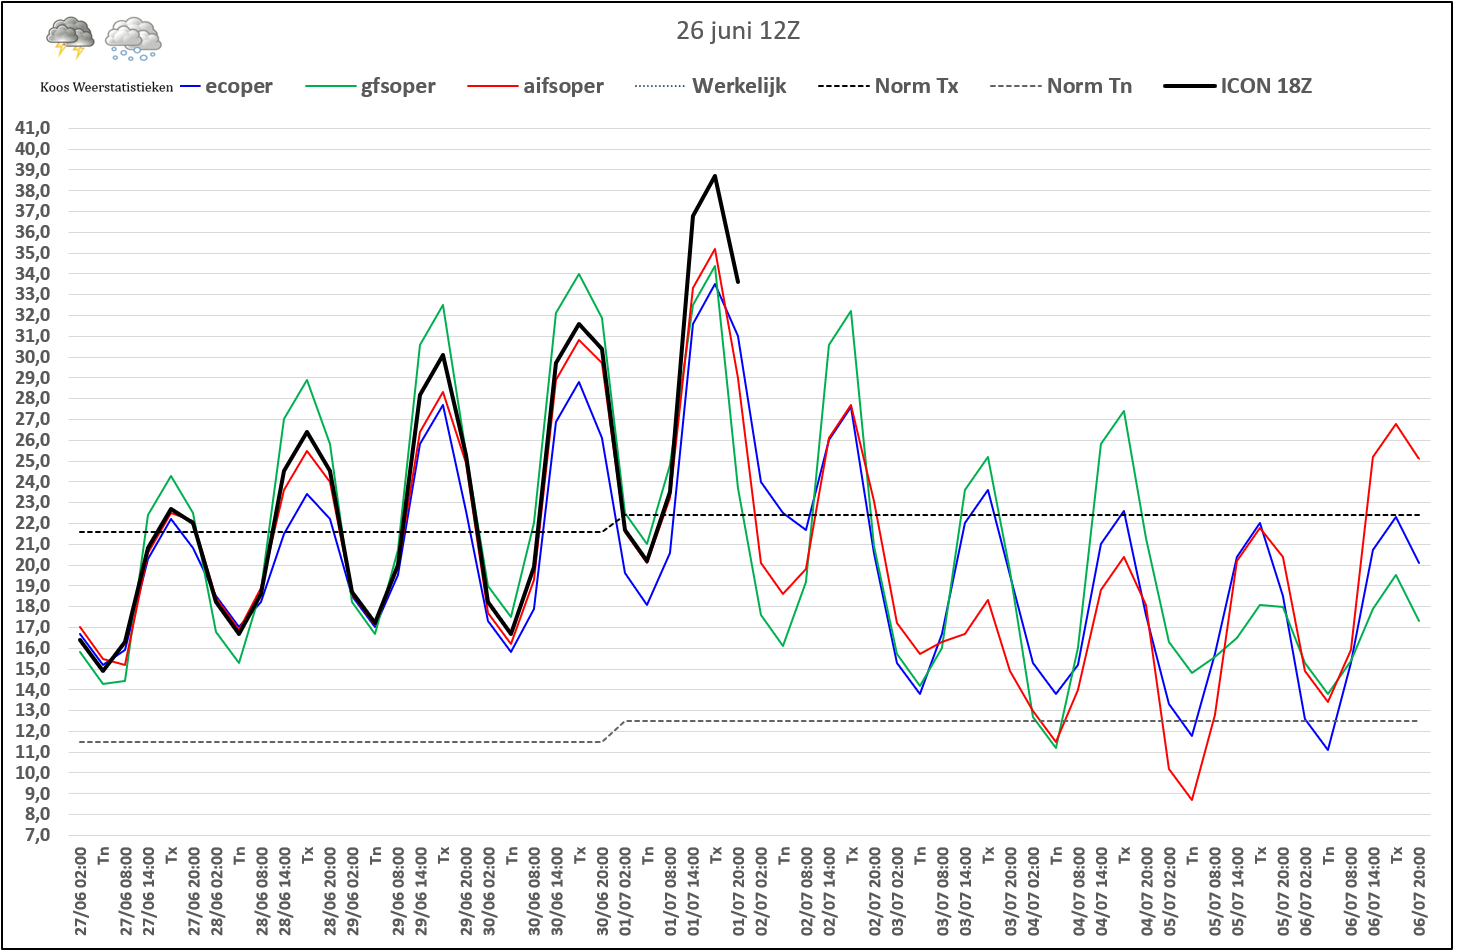The image size is (1457, 951).
Task: Click the snow cloud icon
Action: click(134, 39)
